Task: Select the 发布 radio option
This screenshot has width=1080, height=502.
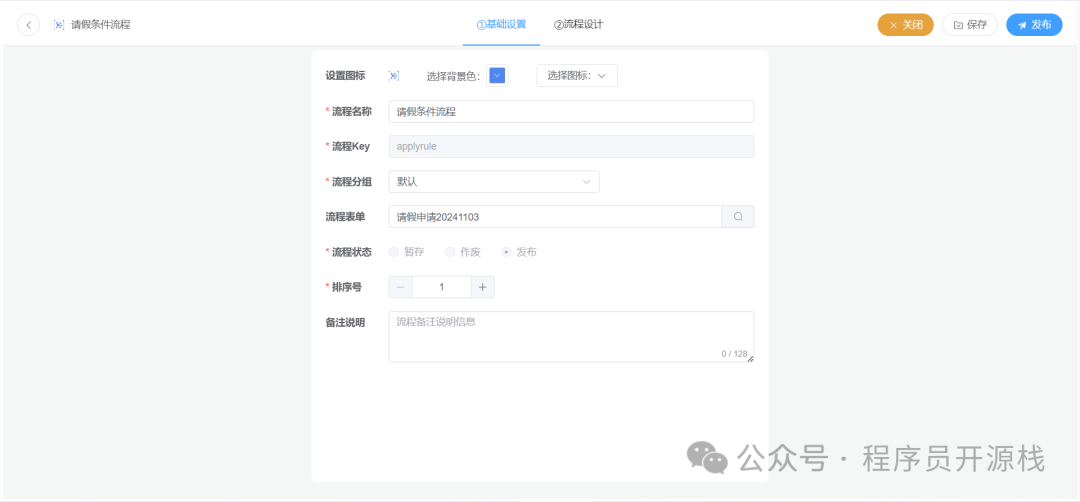Action: pos(519,252)
